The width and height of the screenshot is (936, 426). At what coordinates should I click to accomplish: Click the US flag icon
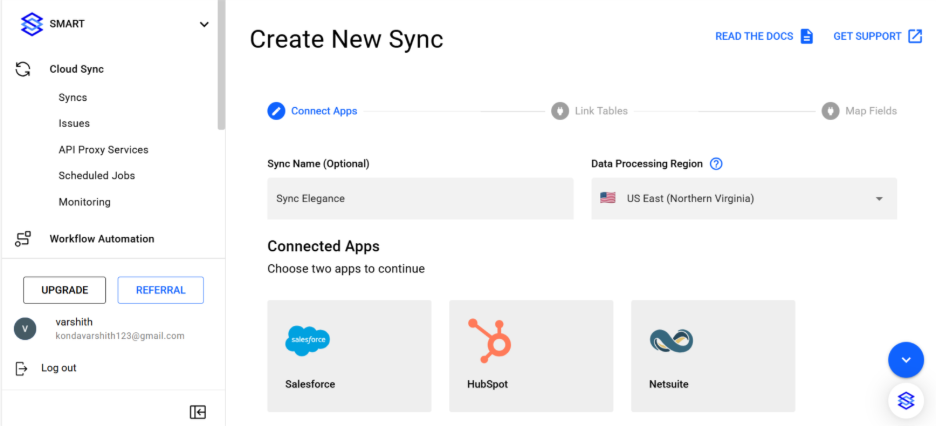pyautogui.click(x=608, y=199)
